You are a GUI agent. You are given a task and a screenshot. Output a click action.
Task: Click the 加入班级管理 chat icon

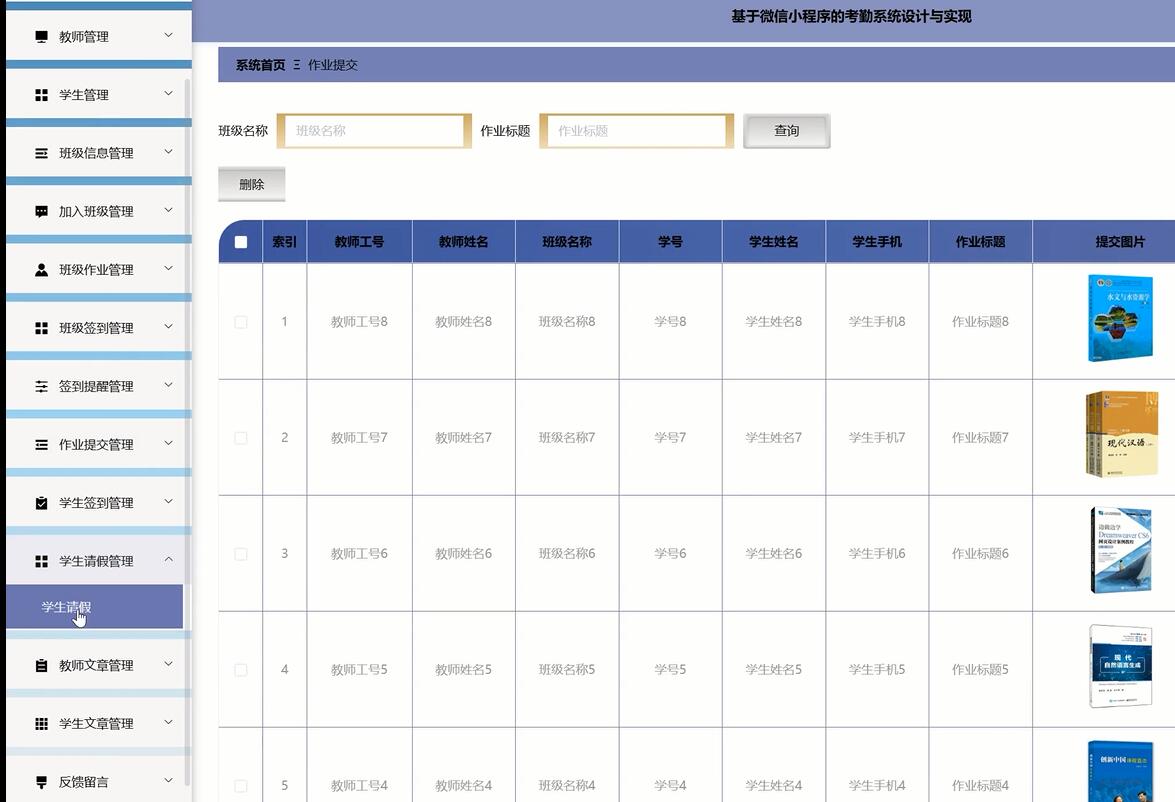41,211
